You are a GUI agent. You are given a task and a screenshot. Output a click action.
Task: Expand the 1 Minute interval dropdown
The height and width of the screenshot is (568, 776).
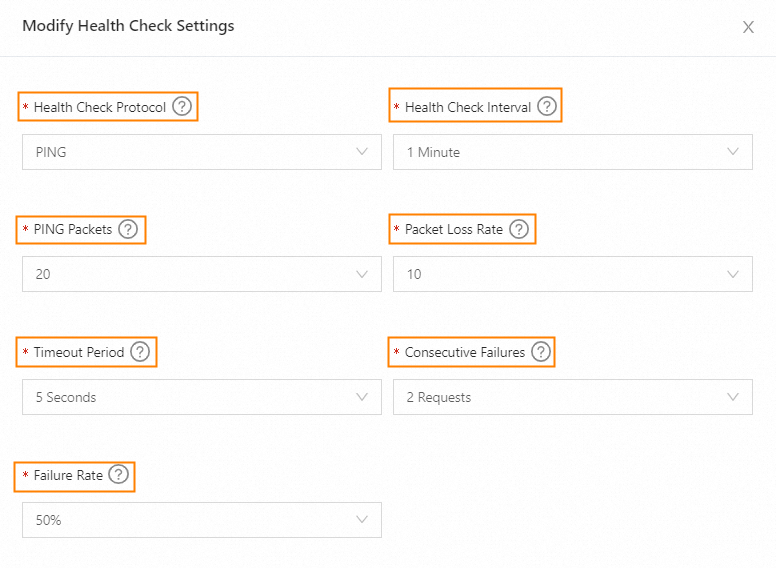tap(572, 152)
